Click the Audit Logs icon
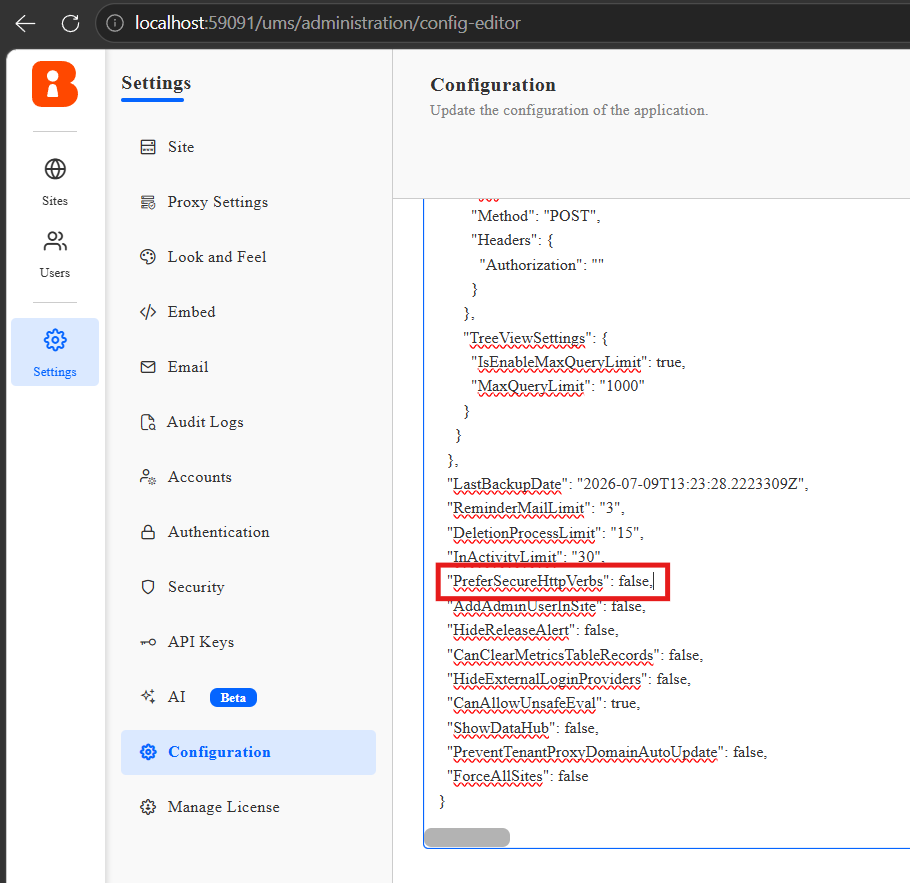This screenshot has width=910, height=883. (x=148, y=422)
